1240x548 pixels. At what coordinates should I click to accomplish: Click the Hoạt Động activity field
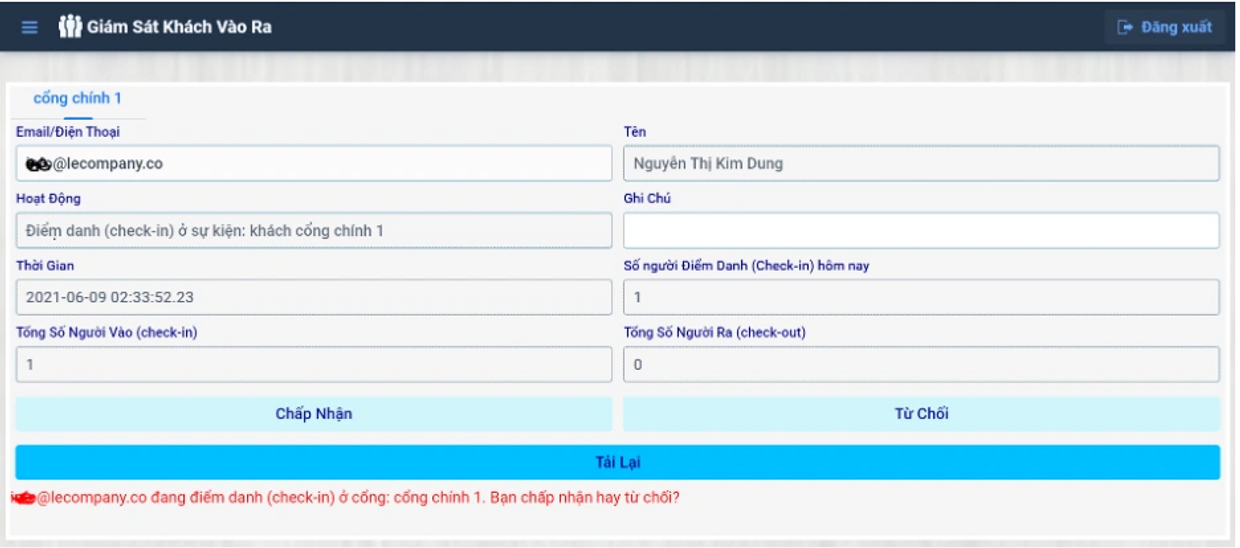click(x=313, y=231)
